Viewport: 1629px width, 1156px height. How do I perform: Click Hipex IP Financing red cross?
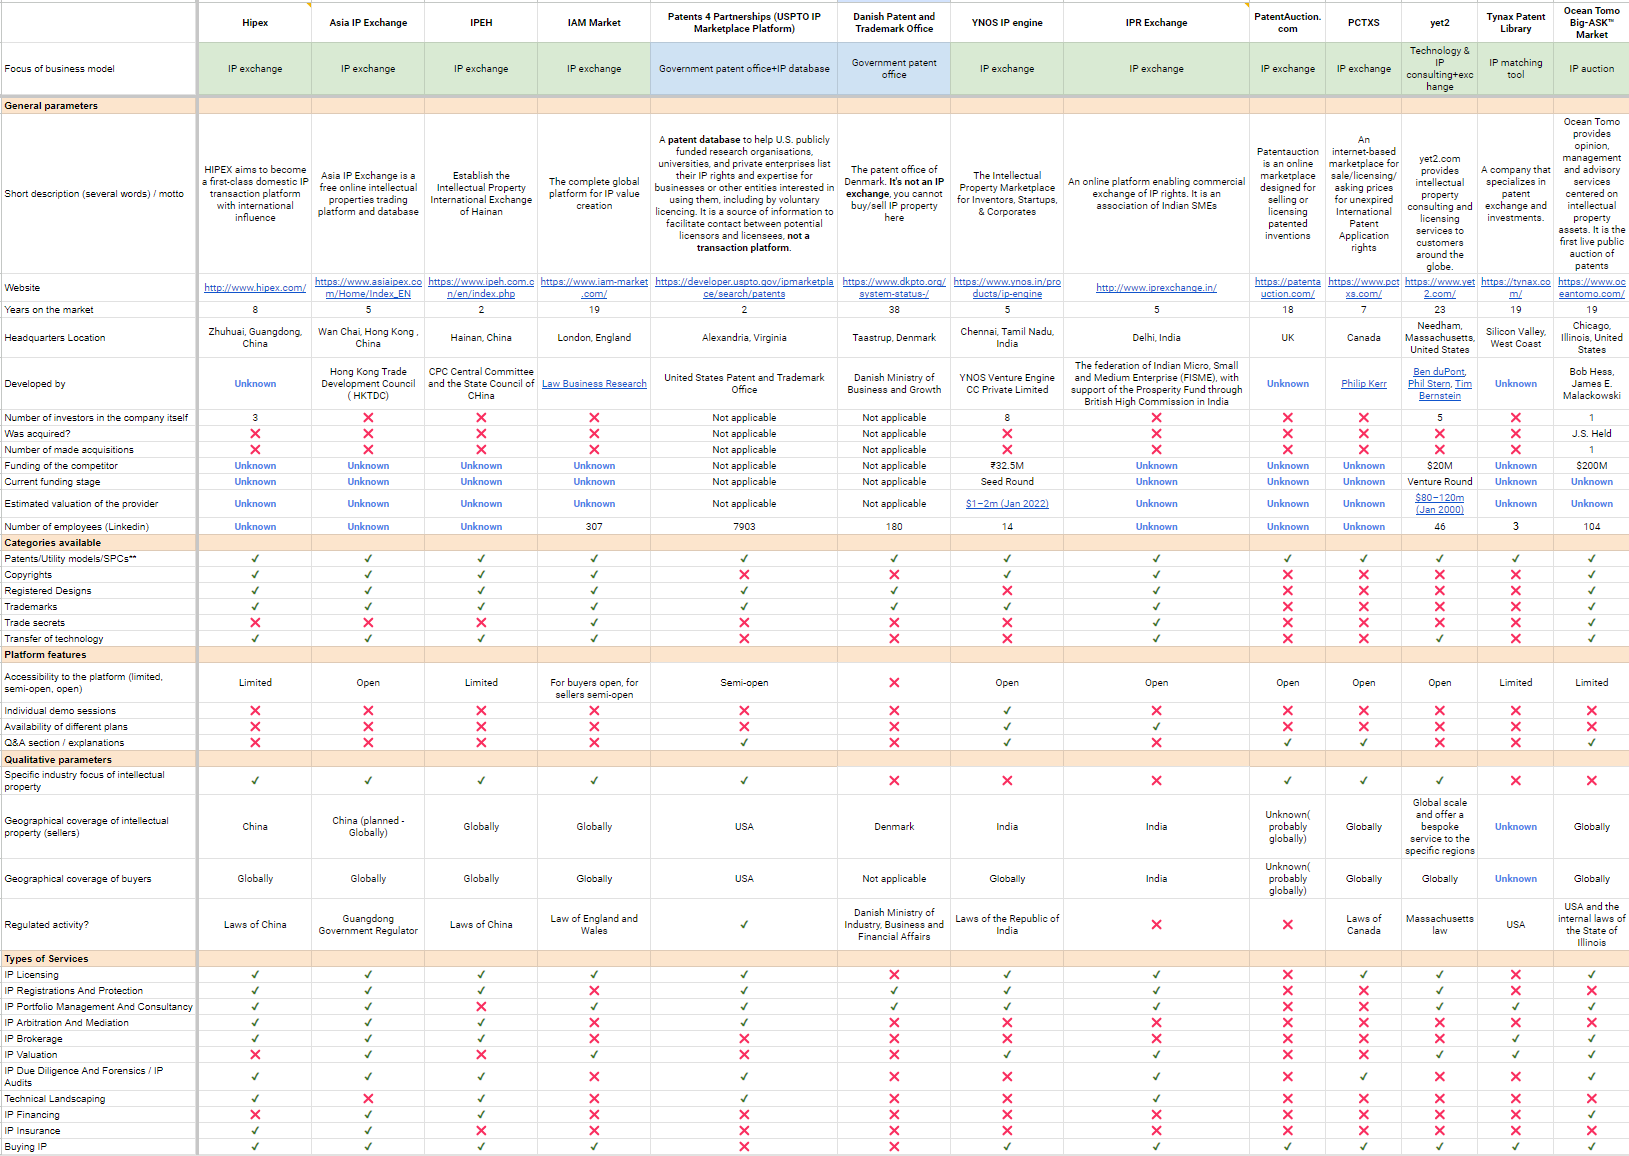[x=255, y=1115]
